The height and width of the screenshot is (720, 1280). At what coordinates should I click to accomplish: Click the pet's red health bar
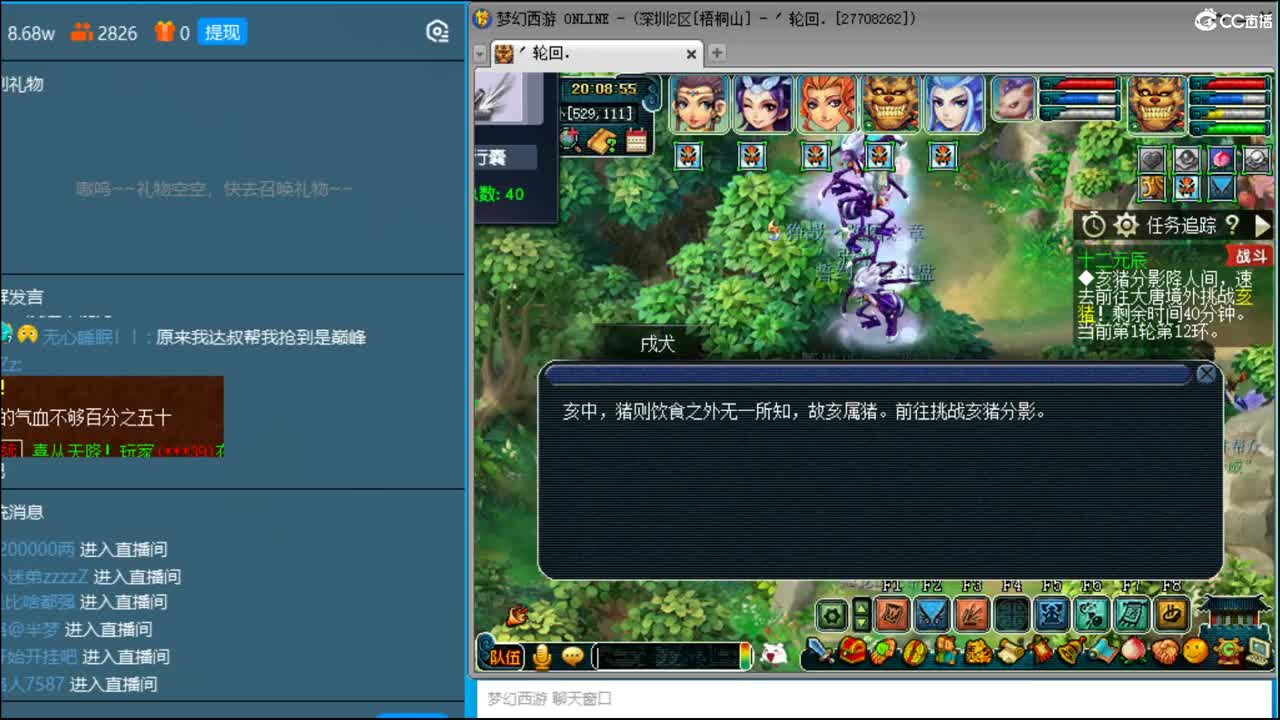click(1080, 84)
